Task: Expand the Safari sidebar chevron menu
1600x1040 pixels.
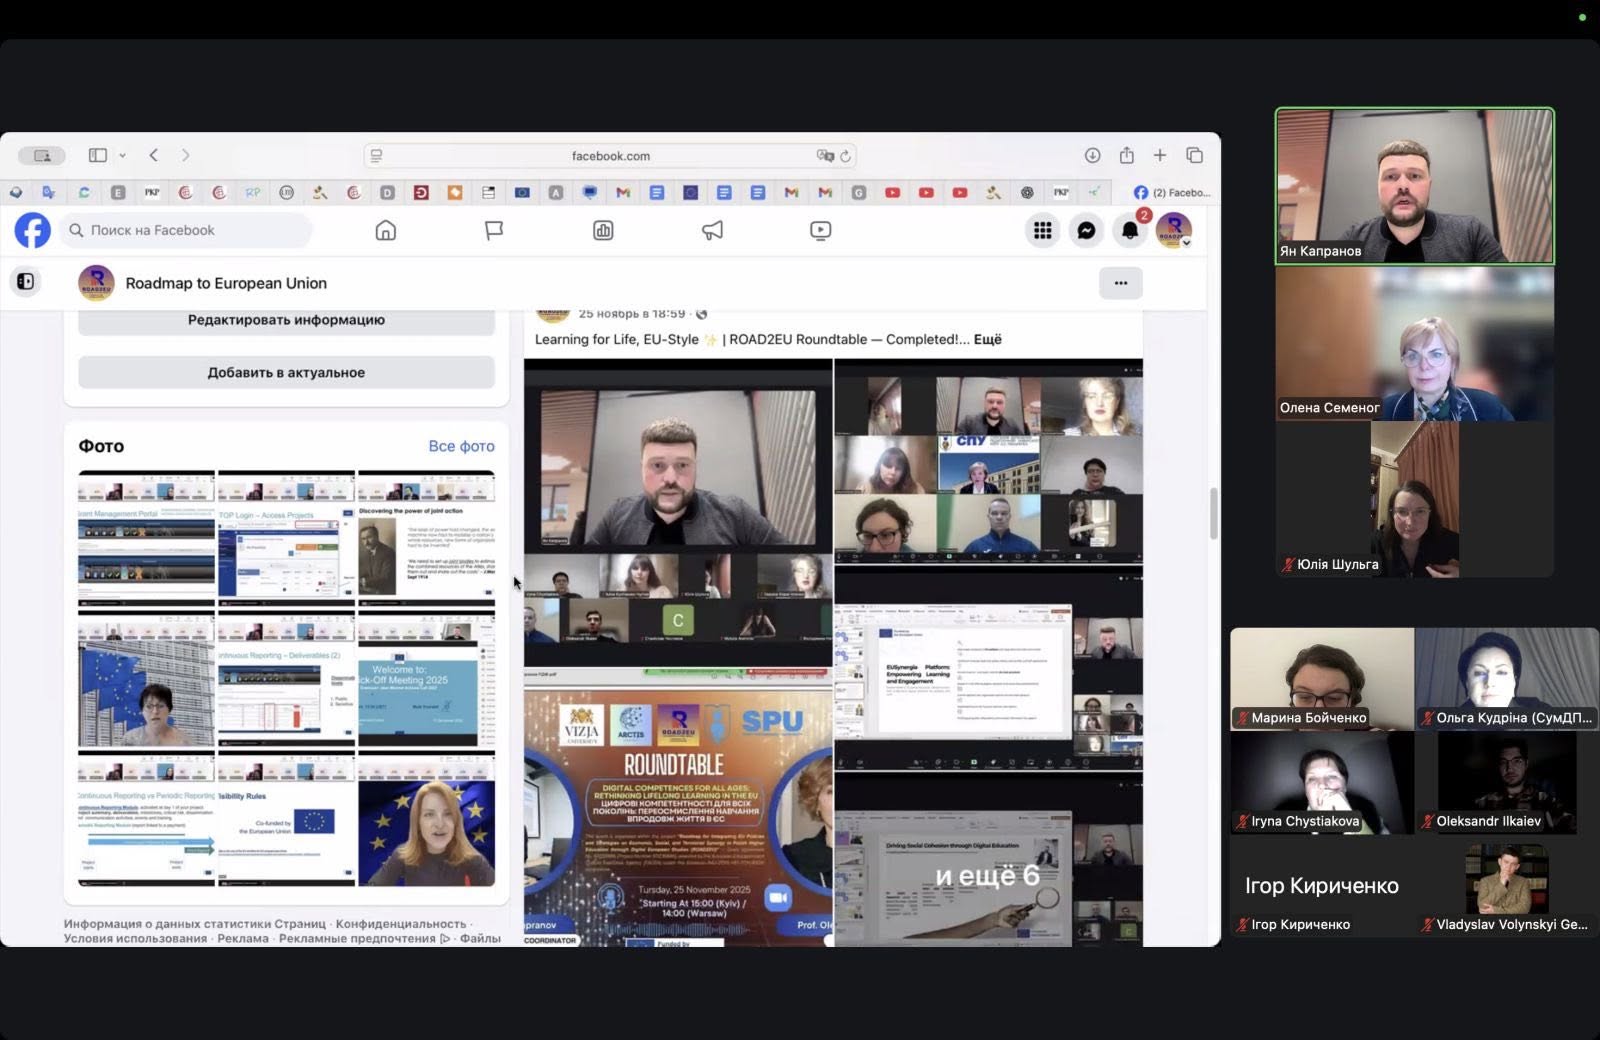Action: [122, 156]
